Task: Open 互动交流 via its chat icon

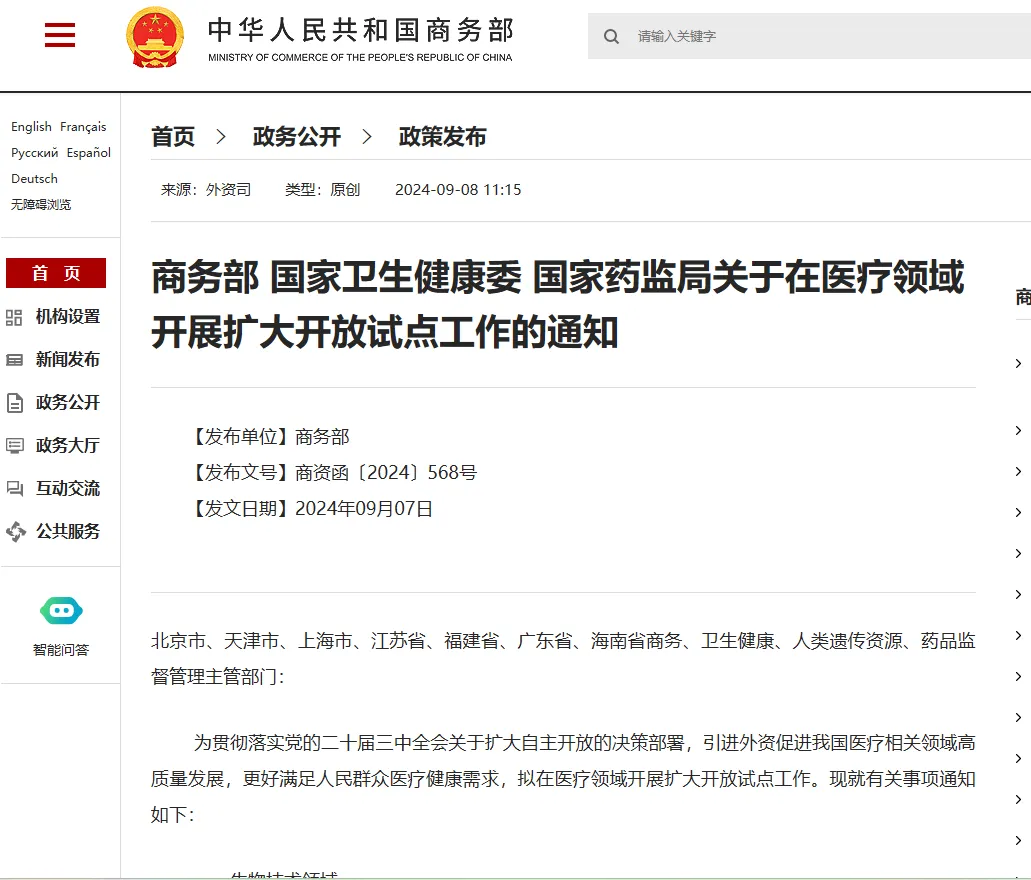Action: pyautogui.click(x=17, y=488)
